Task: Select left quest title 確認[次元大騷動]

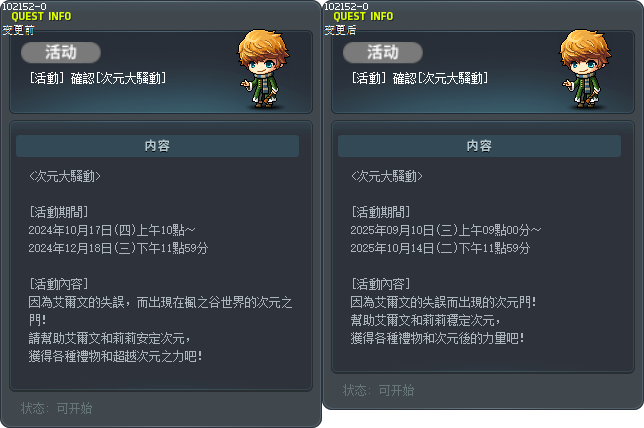Action: (98, 78)
